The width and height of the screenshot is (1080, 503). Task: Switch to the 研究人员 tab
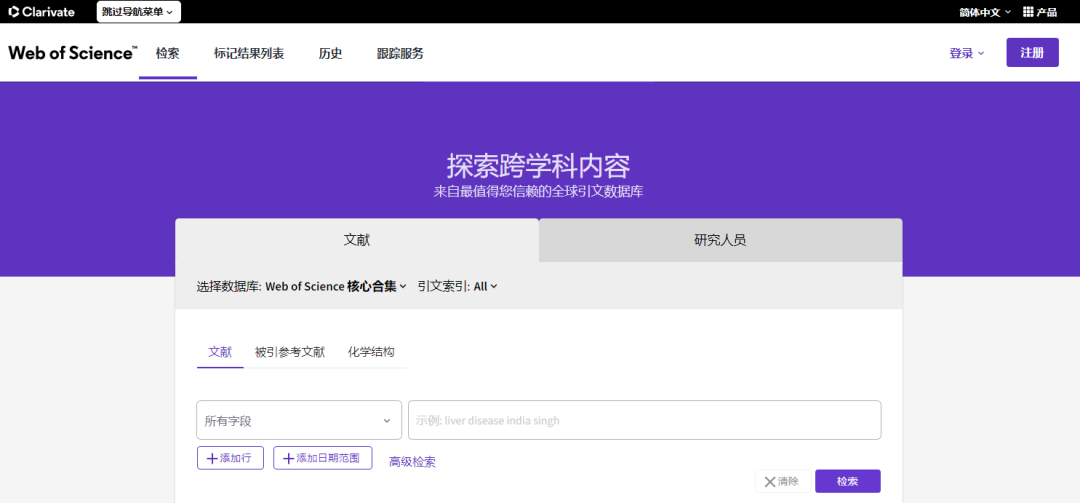click(x=720, y=240)
